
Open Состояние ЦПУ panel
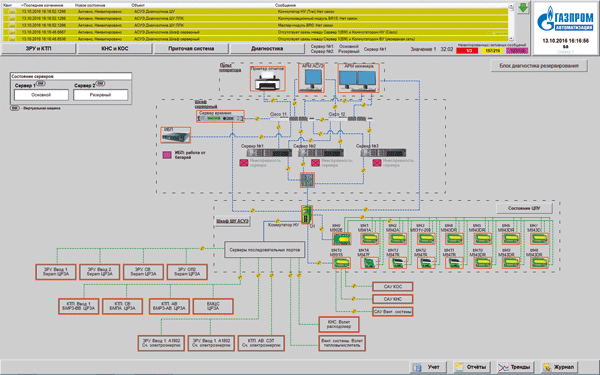524,208
